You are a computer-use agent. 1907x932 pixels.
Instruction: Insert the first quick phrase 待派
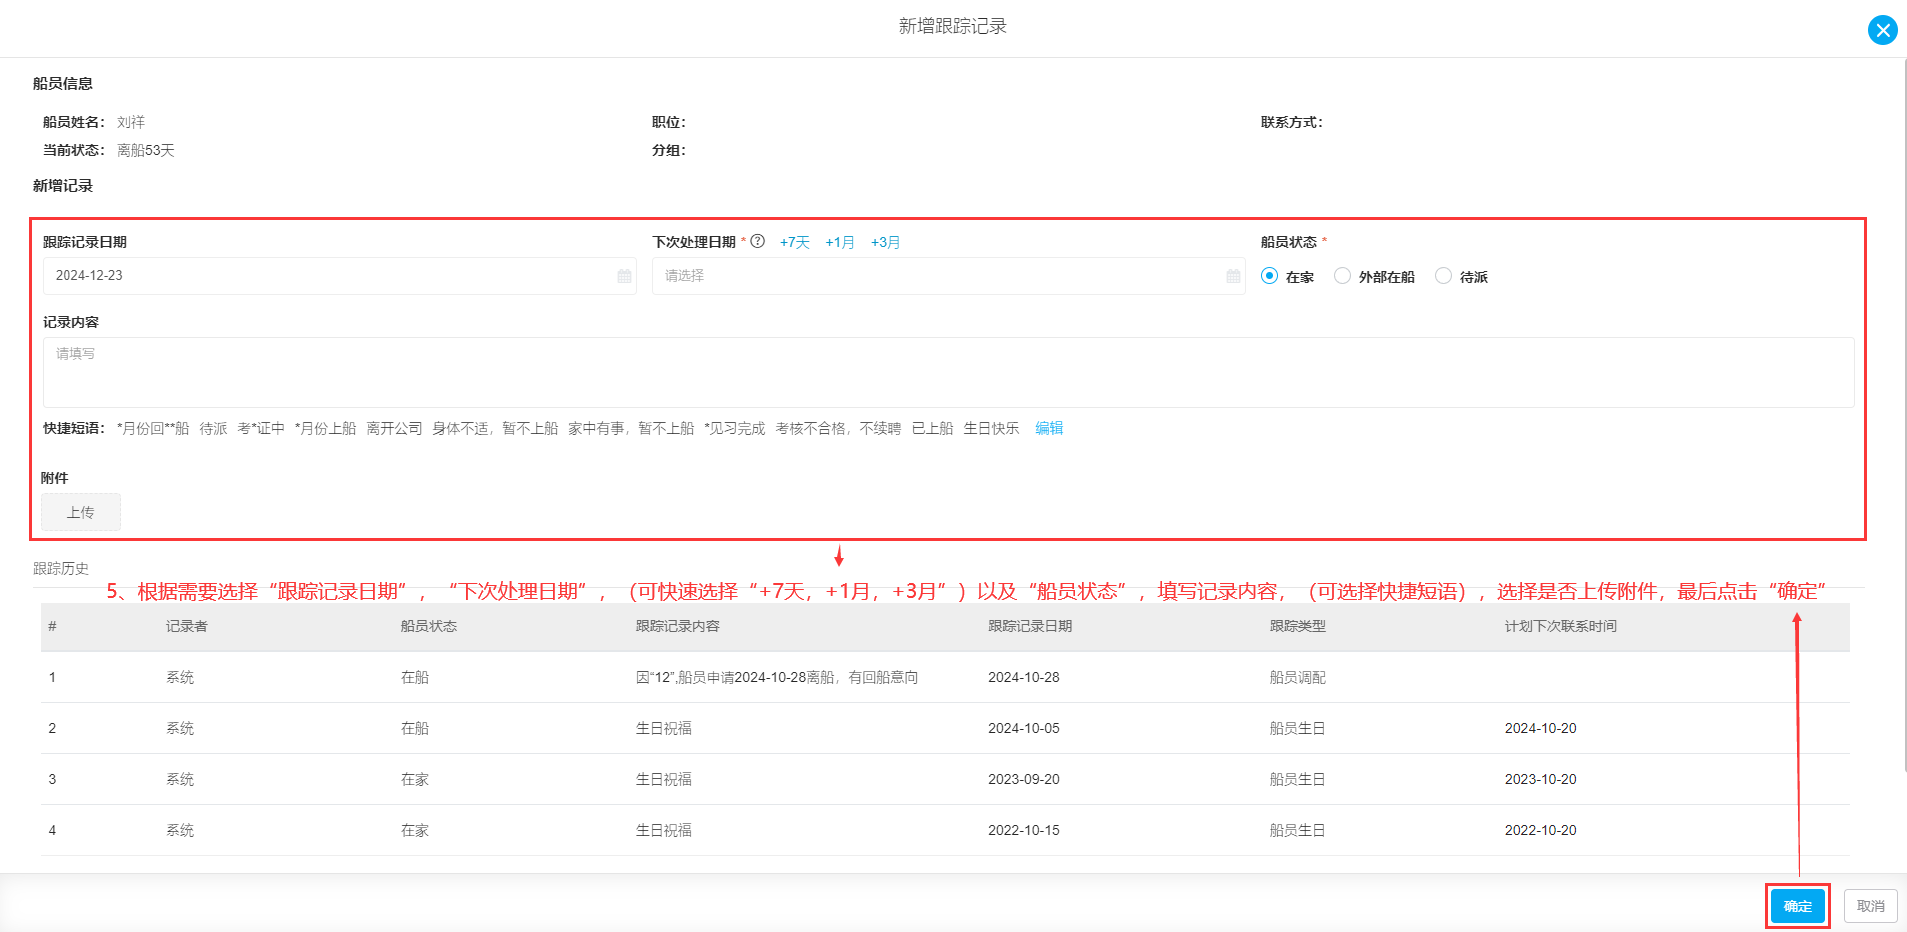pos(213,428)
